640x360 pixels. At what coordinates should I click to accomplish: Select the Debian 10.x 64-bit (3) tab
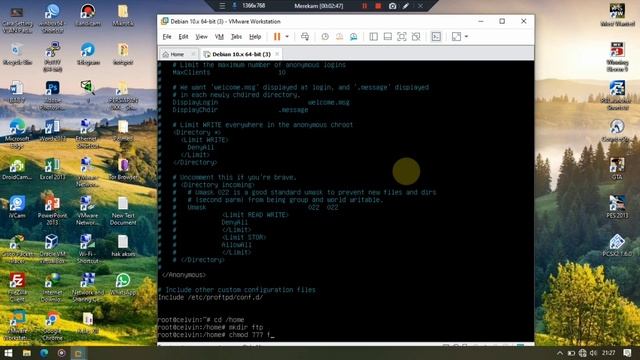pyautogui.click(x=241, y=54)
